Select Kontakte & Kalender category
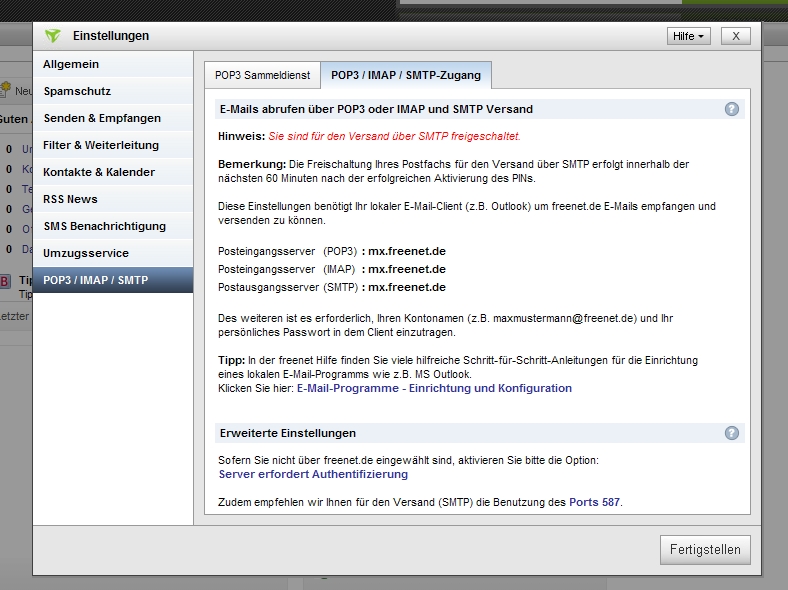The image size is (788, 590). tap(113, 172)
